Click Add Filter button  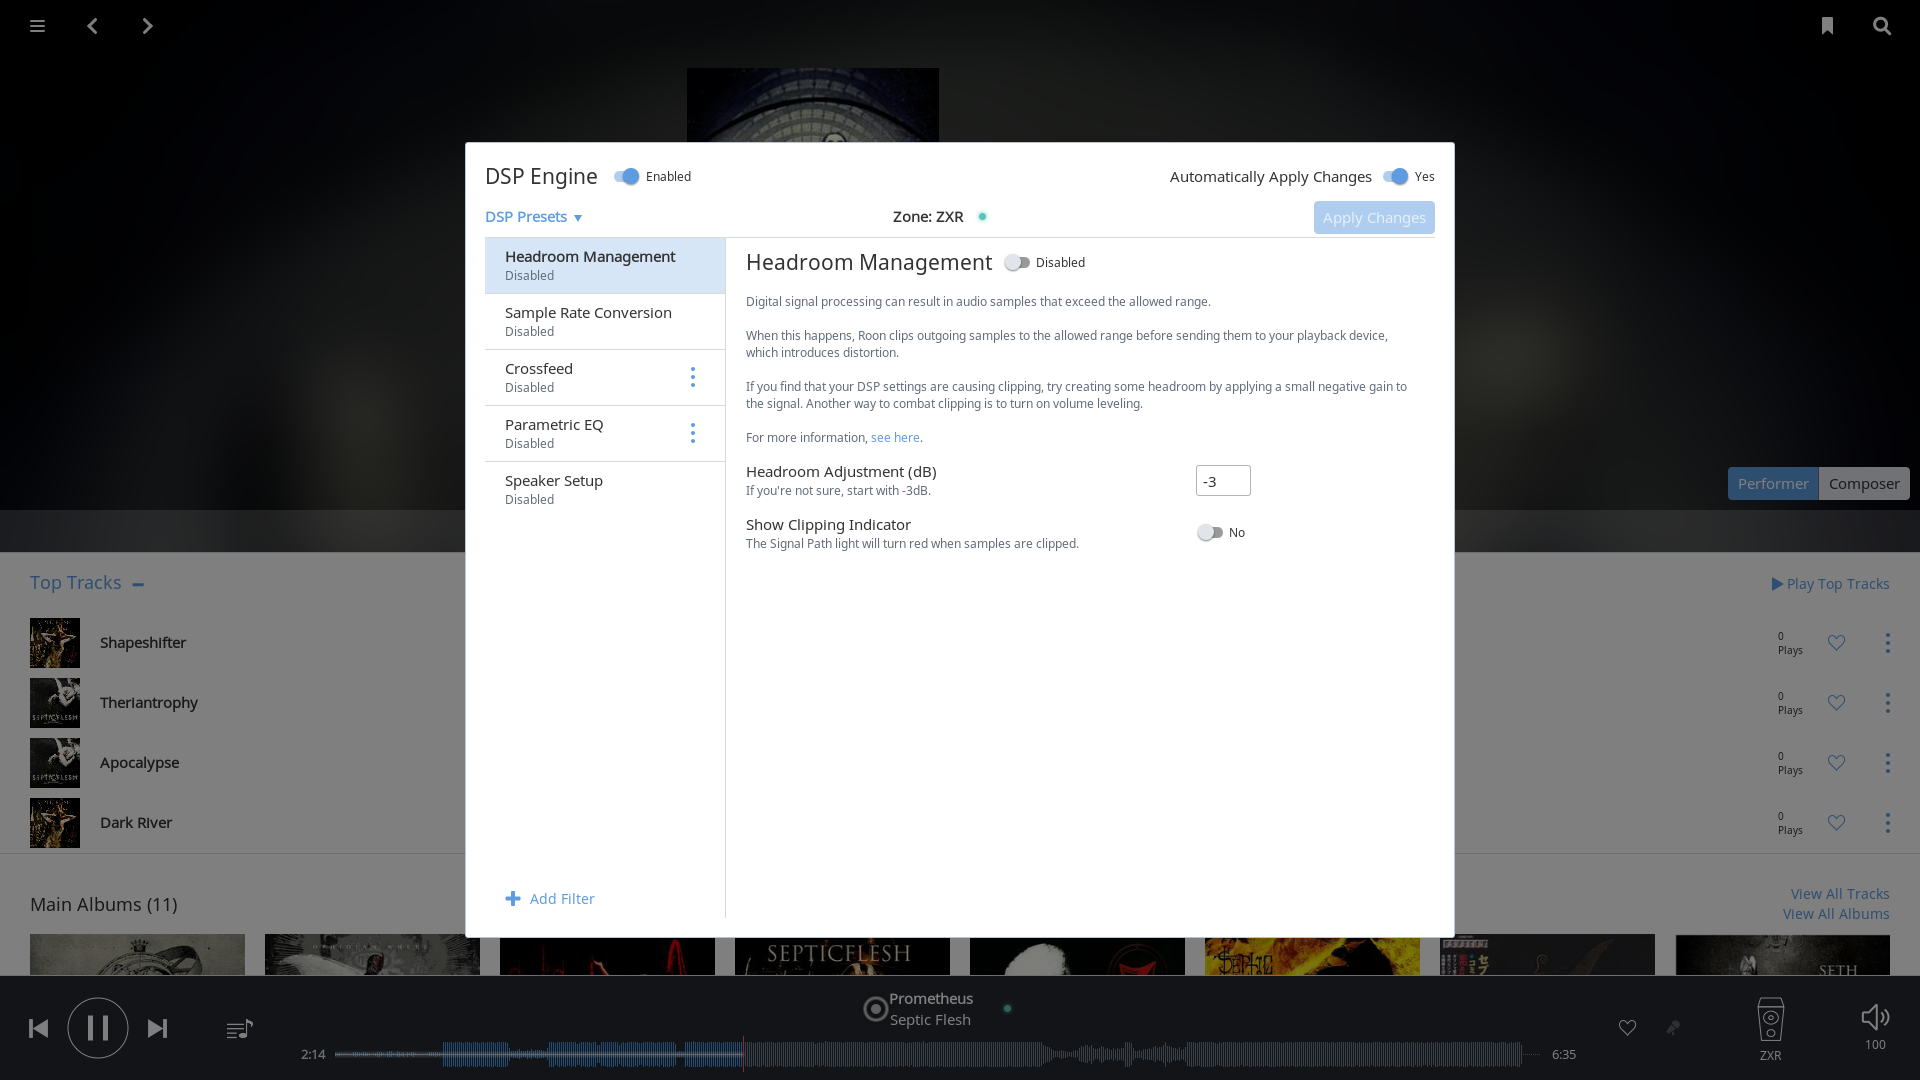(550, 899)
